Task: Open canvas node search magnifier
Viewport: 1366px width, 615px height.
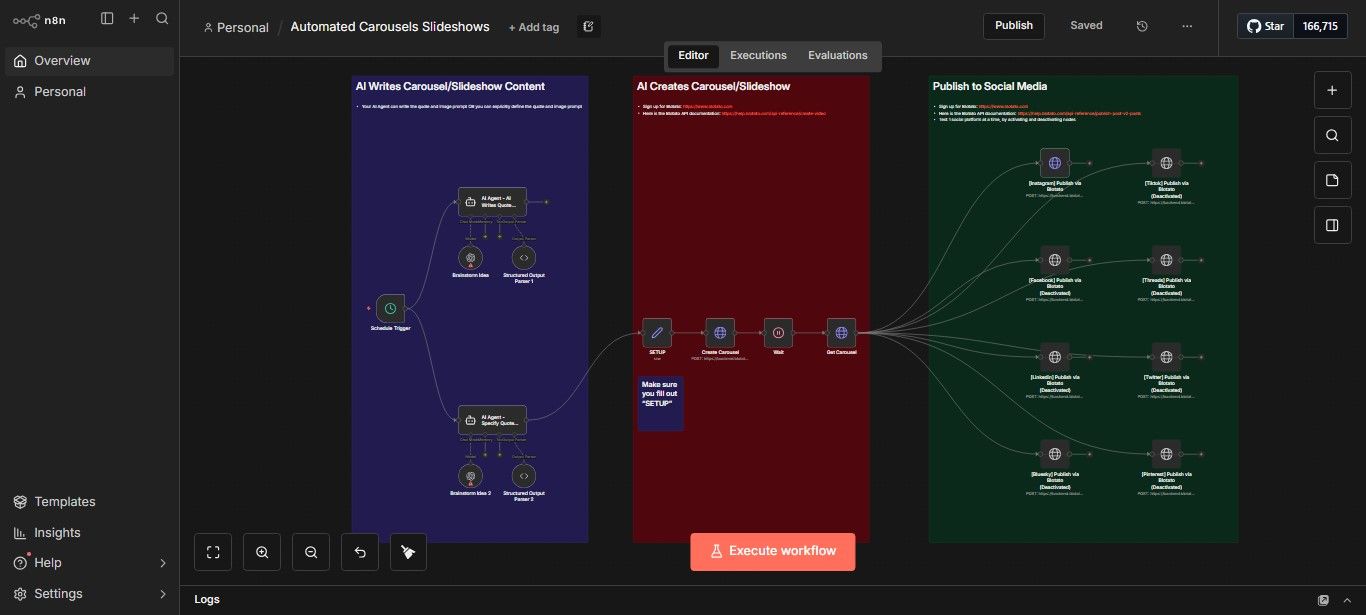Action: click(x=1332, y=135)
